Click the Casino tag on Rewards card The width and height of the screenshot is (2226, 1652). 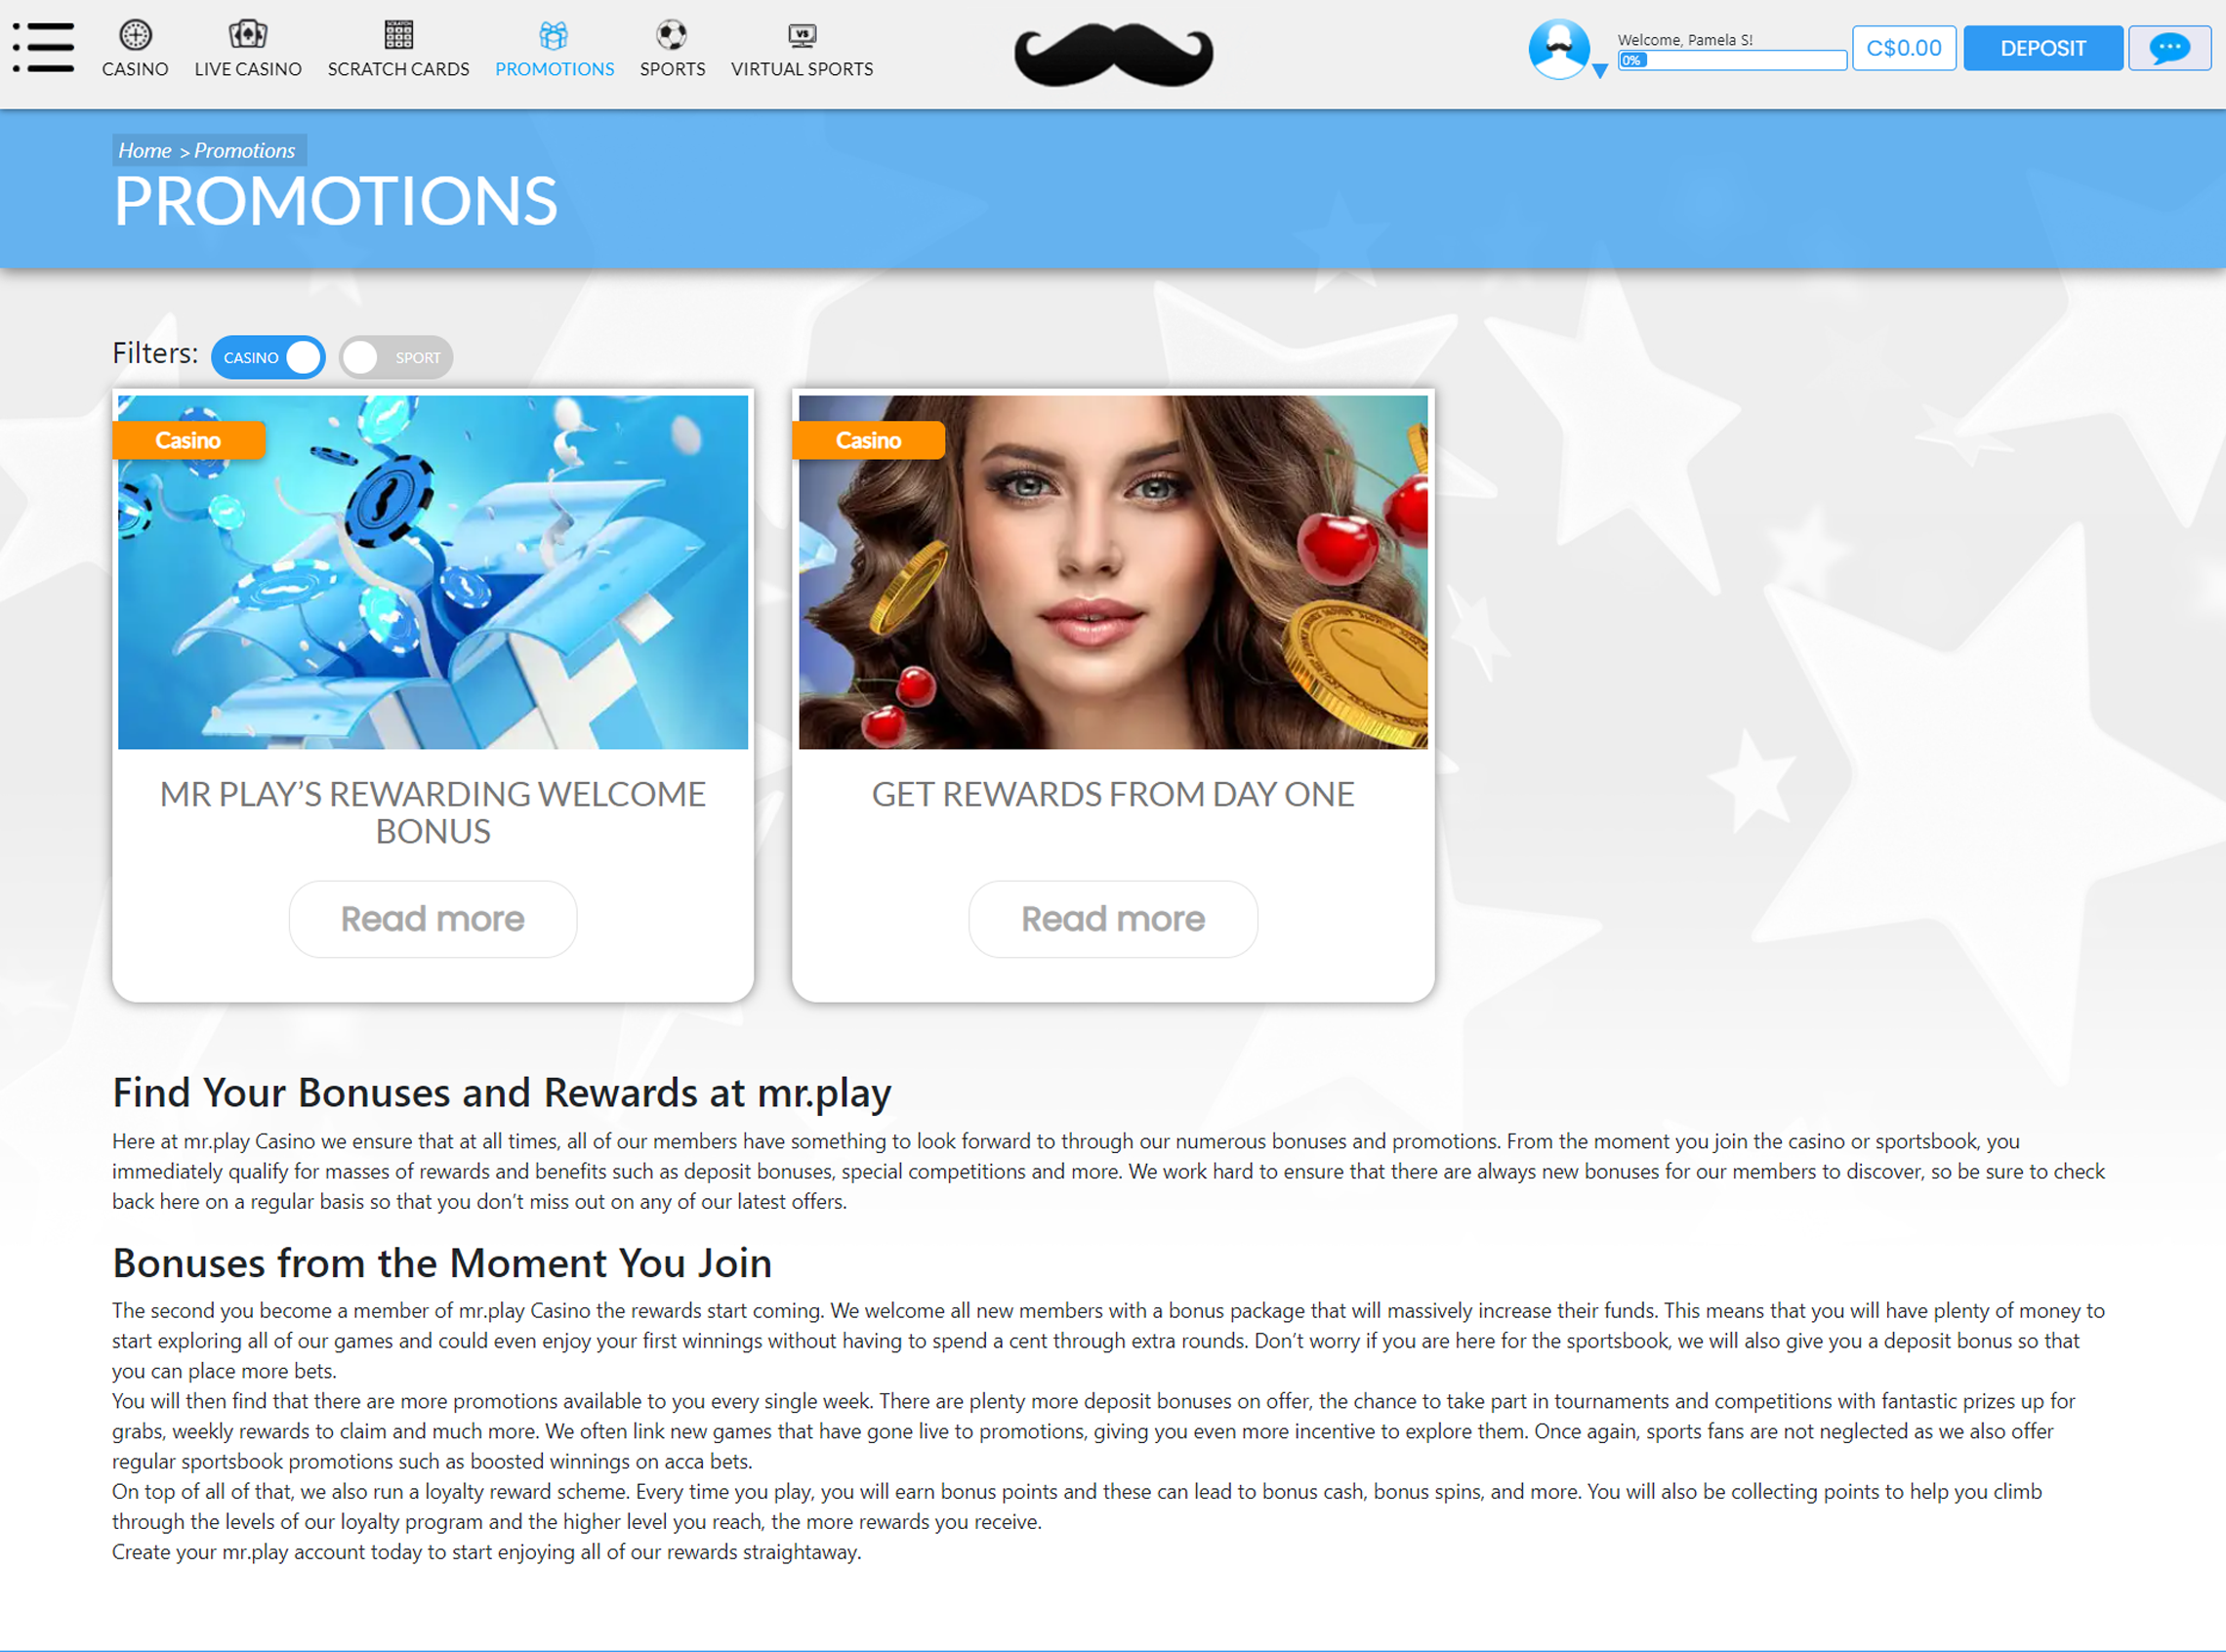click(x=868, y=440)
